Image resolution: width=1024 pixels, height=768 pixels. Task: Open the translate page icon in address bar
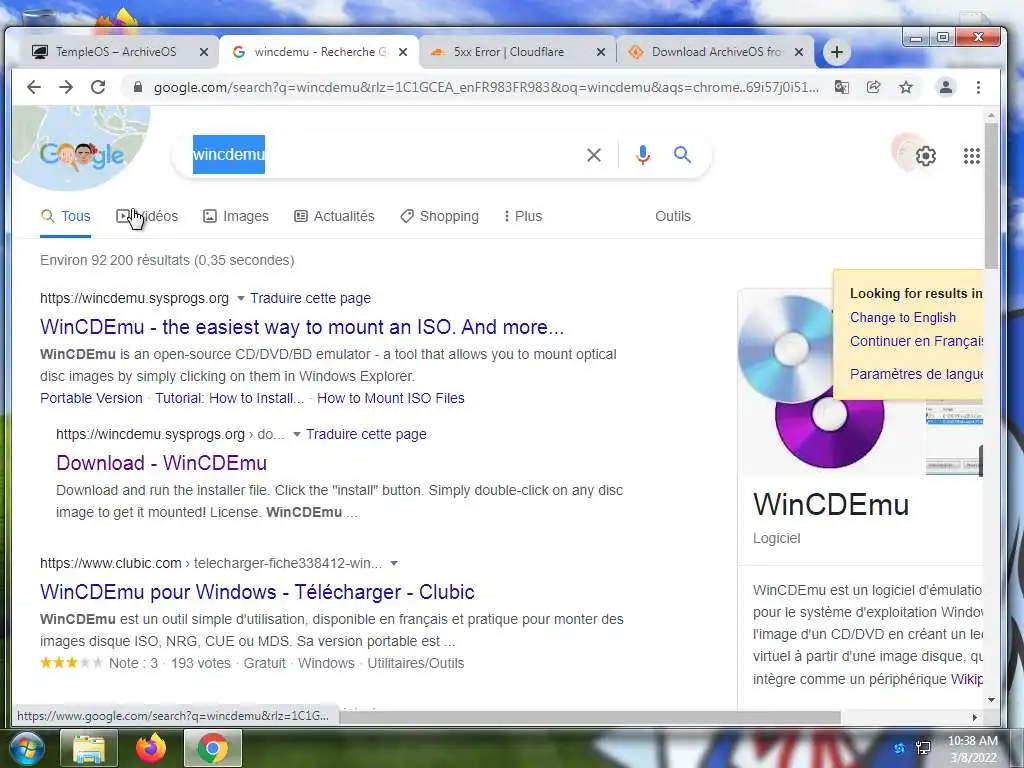[x=842, y=87]
